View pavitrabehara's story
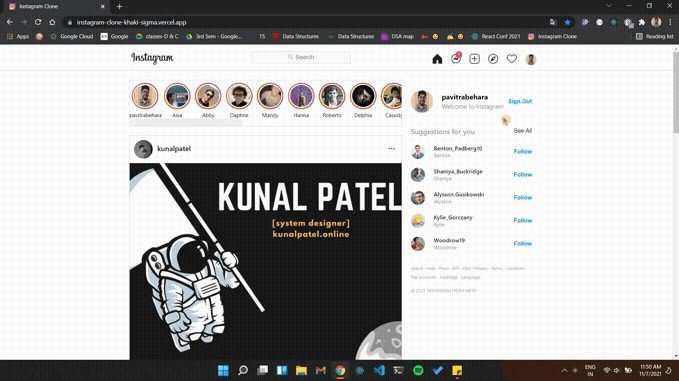 tap(145, 96)
